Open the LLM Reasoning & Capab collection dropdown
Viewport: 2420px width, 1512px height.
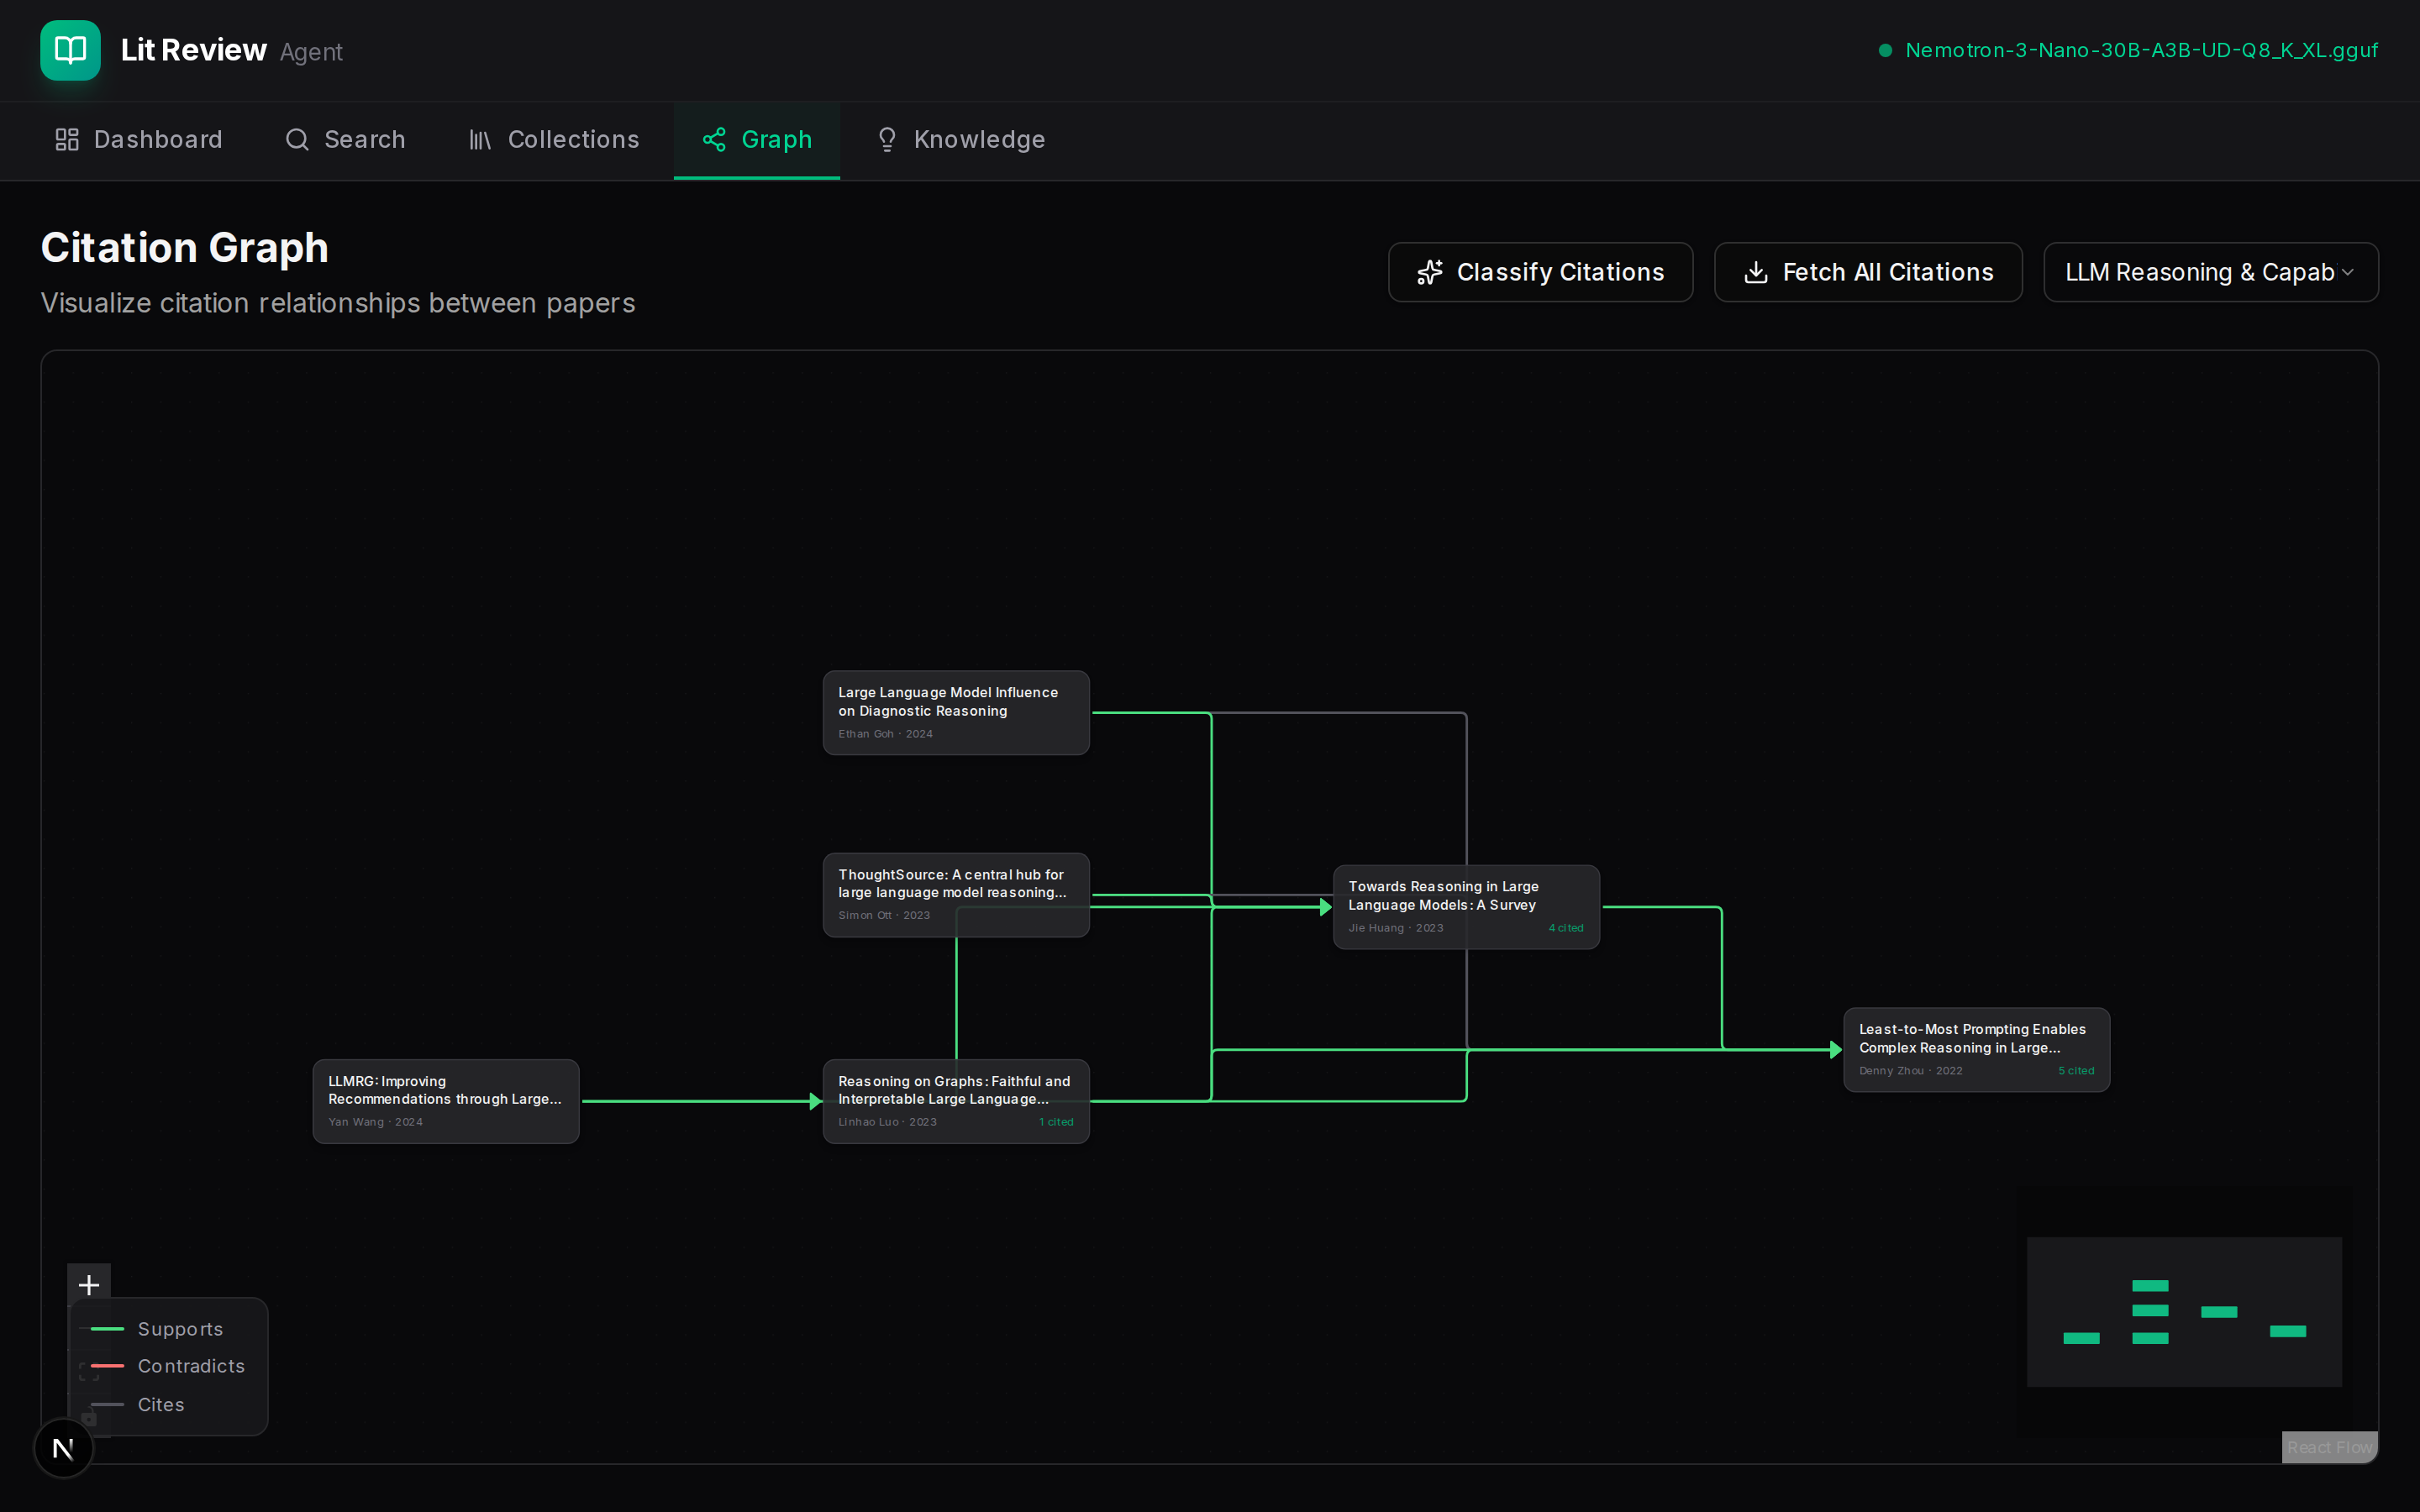click(x=2210, y=272)
